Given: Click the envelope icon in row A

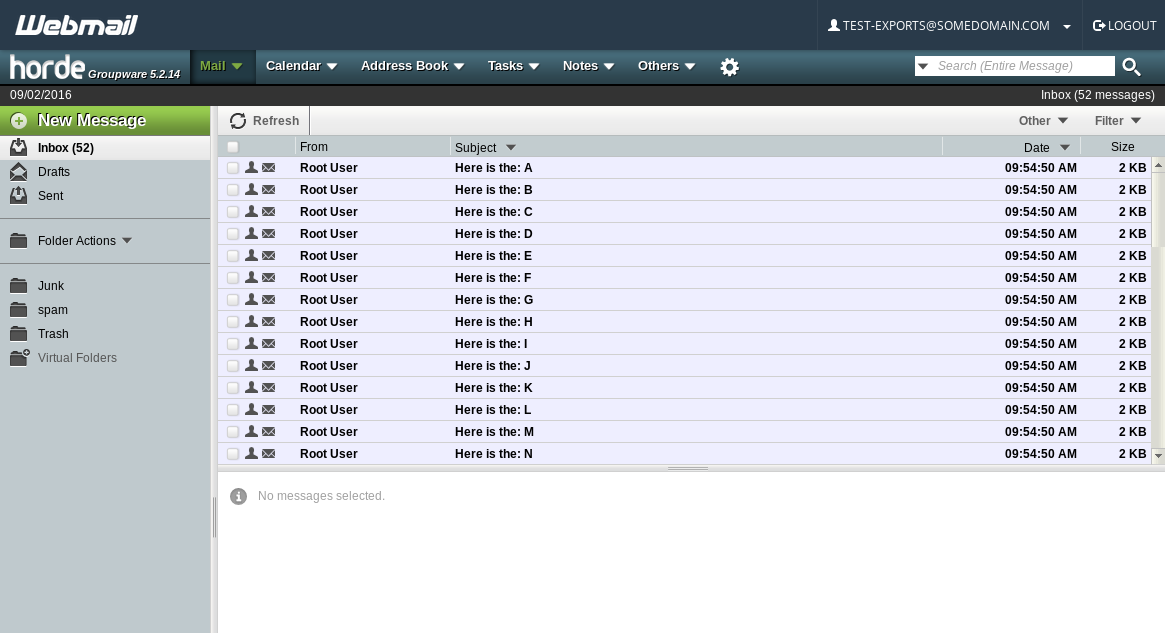Looking at the screenshot, I should 269,168.
